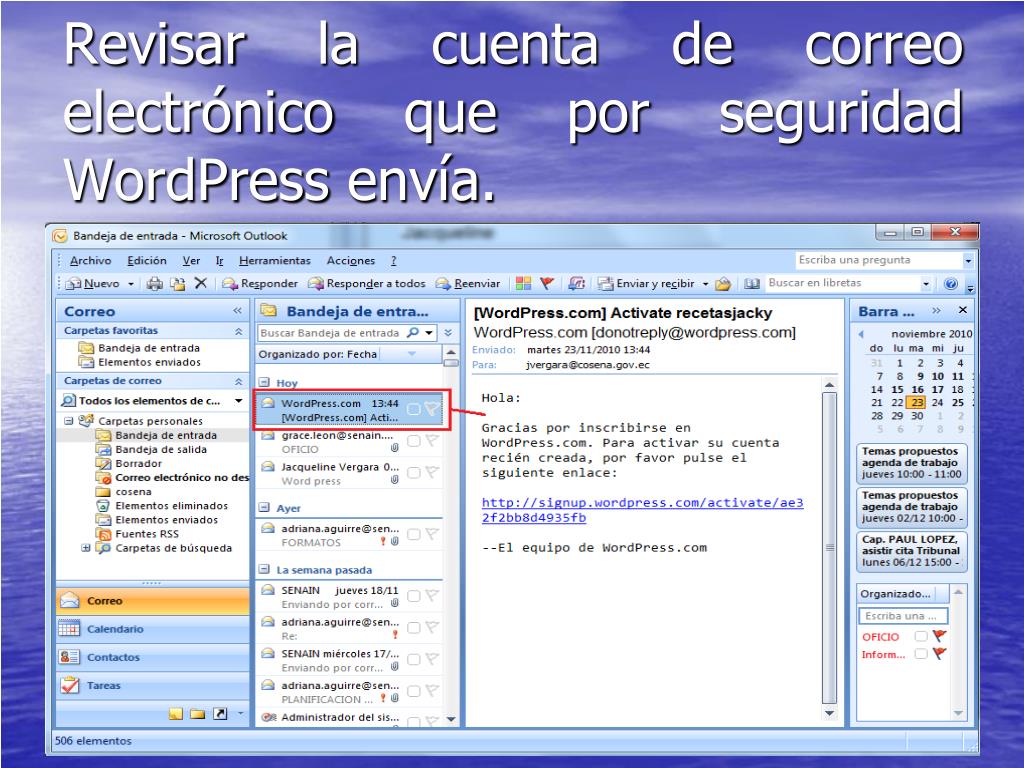Go to previous month in the calendar

click(x=861, y=334)
